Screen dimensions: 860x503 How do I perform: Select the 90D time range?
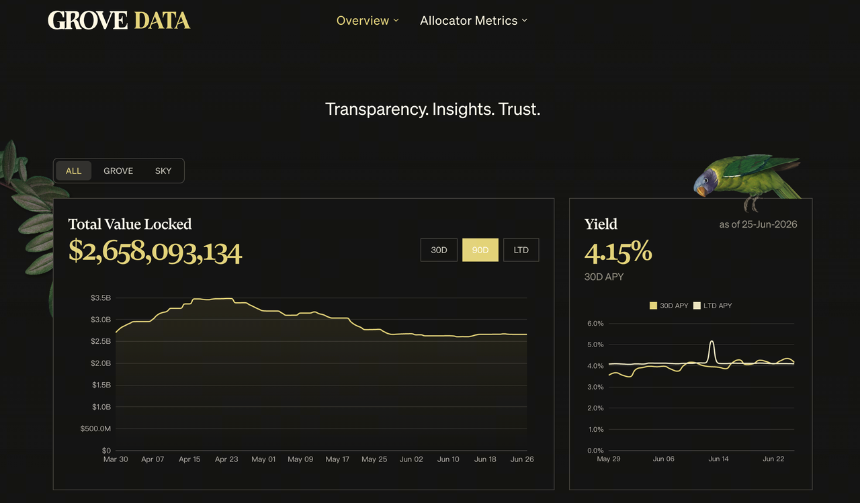pos(480,250)
